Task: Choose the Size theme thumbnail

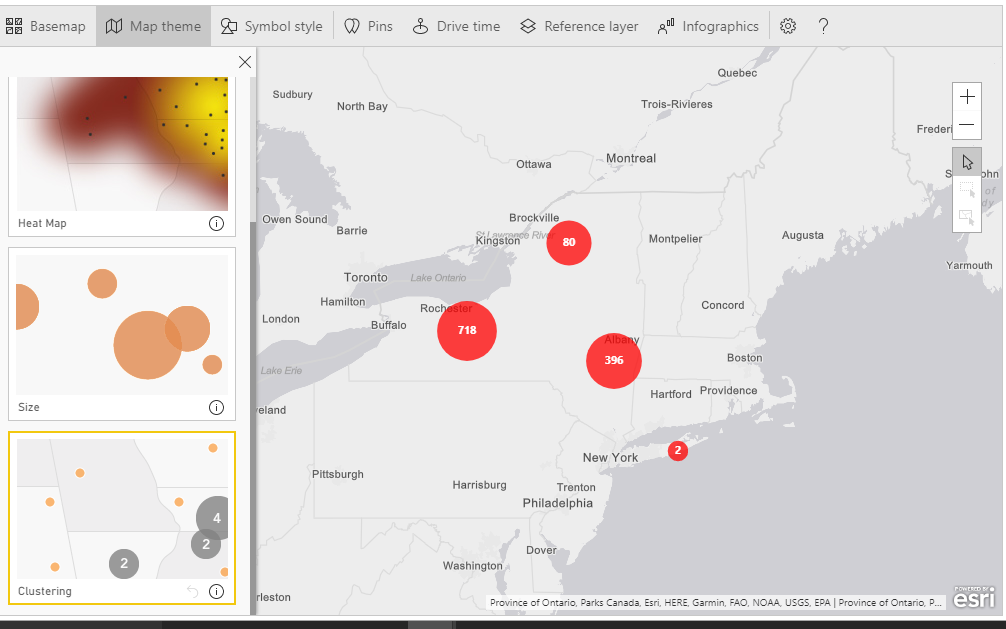Action: point(122,325)
